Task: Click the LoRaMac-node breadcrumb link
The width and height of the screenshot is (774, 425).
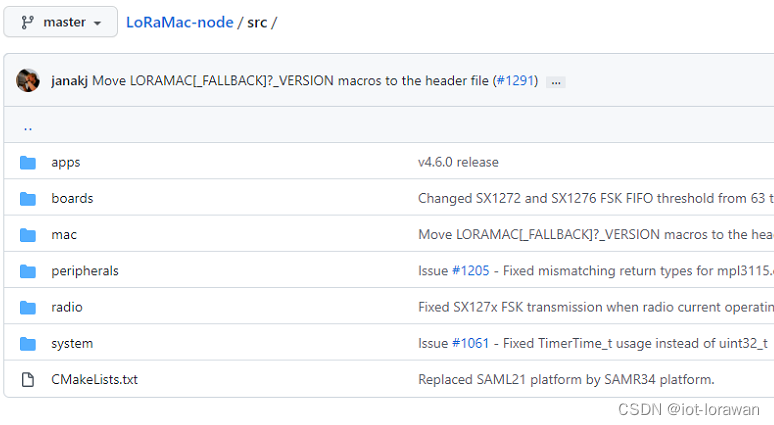Action: click(x=179, y=22)
